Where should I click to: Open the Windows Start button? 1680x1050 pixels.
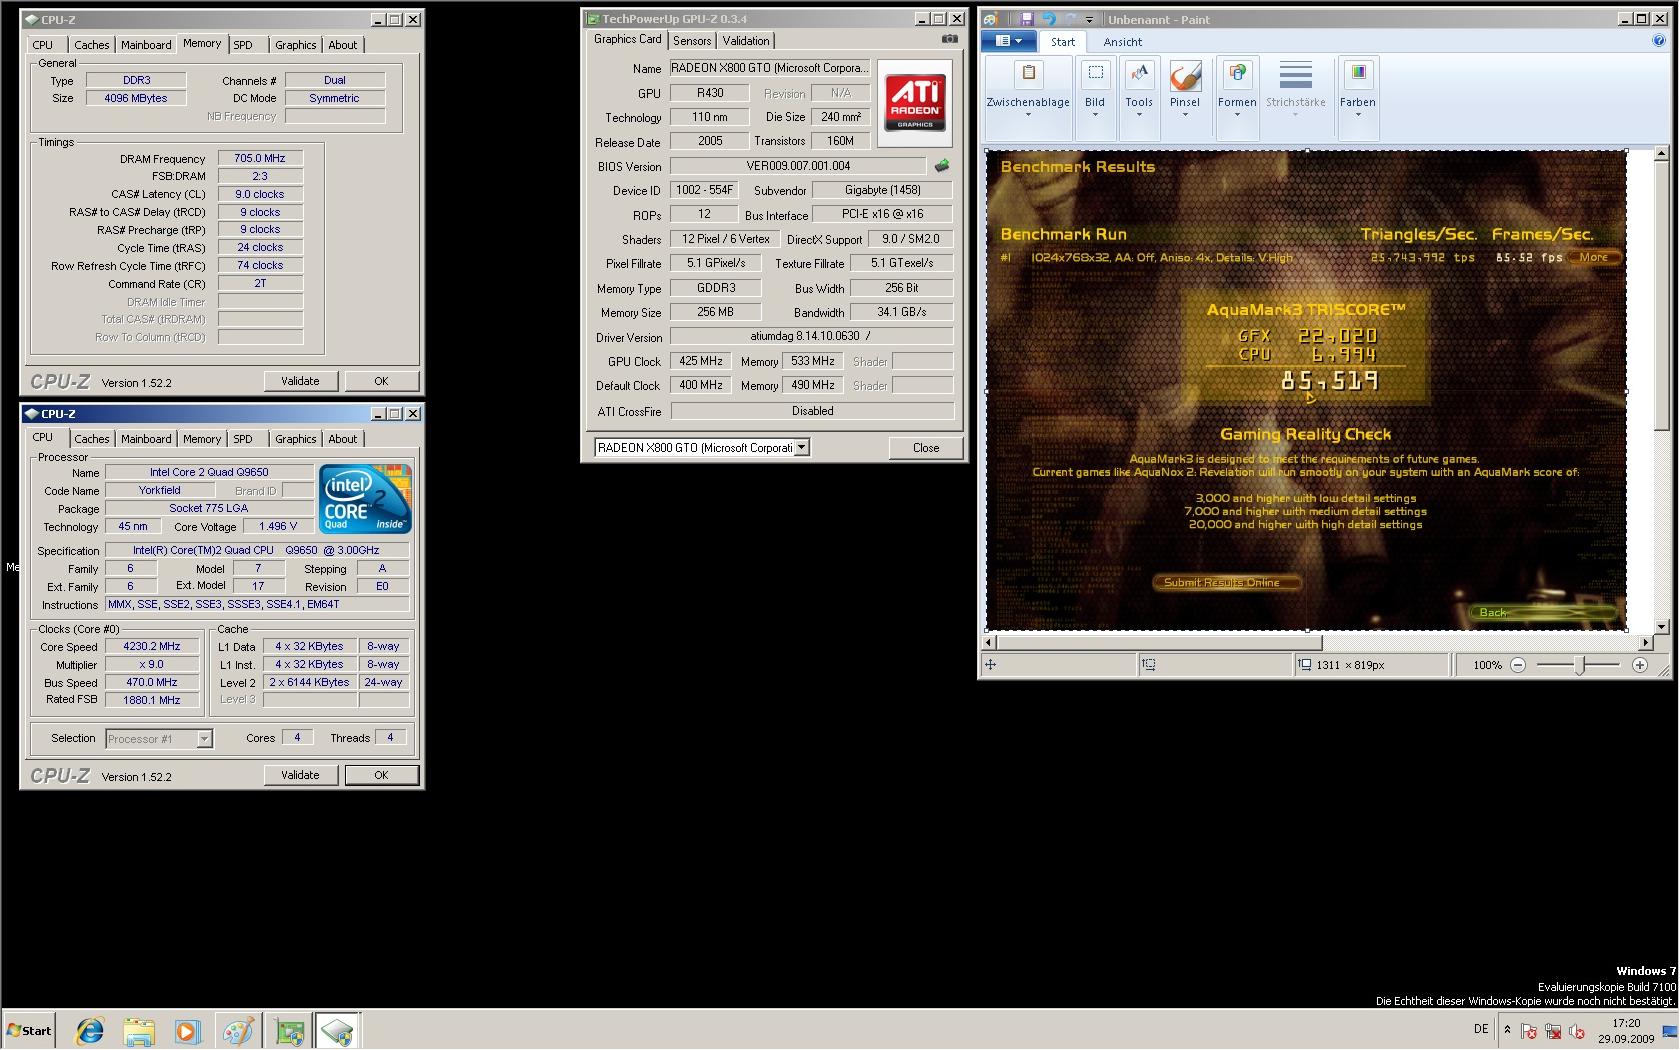pyautogui.click(x=29, y=1031)
